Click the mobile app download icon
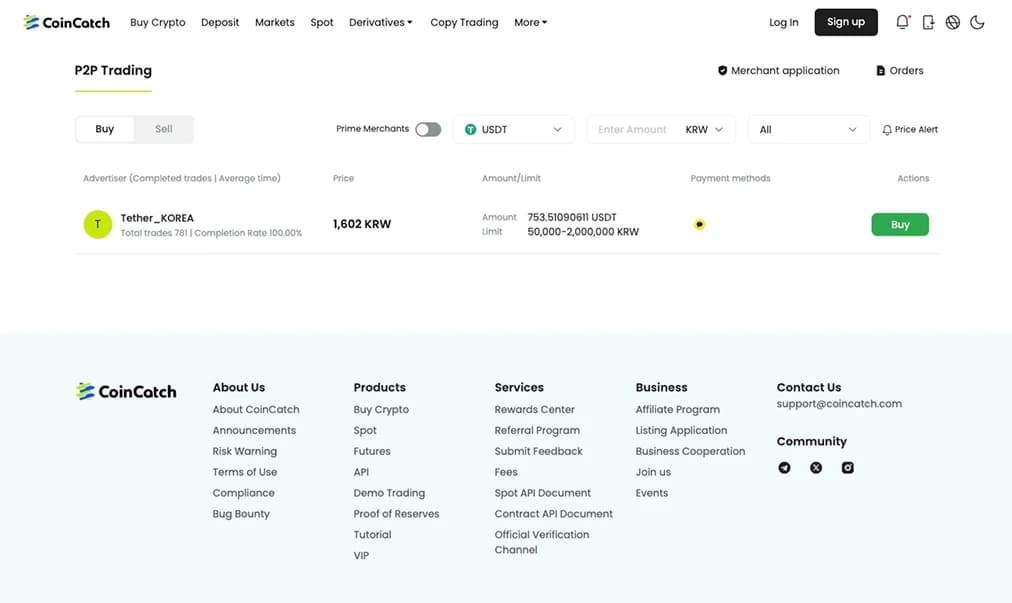1012x603 pixels. pyautogui.click(x=928, y=21)
